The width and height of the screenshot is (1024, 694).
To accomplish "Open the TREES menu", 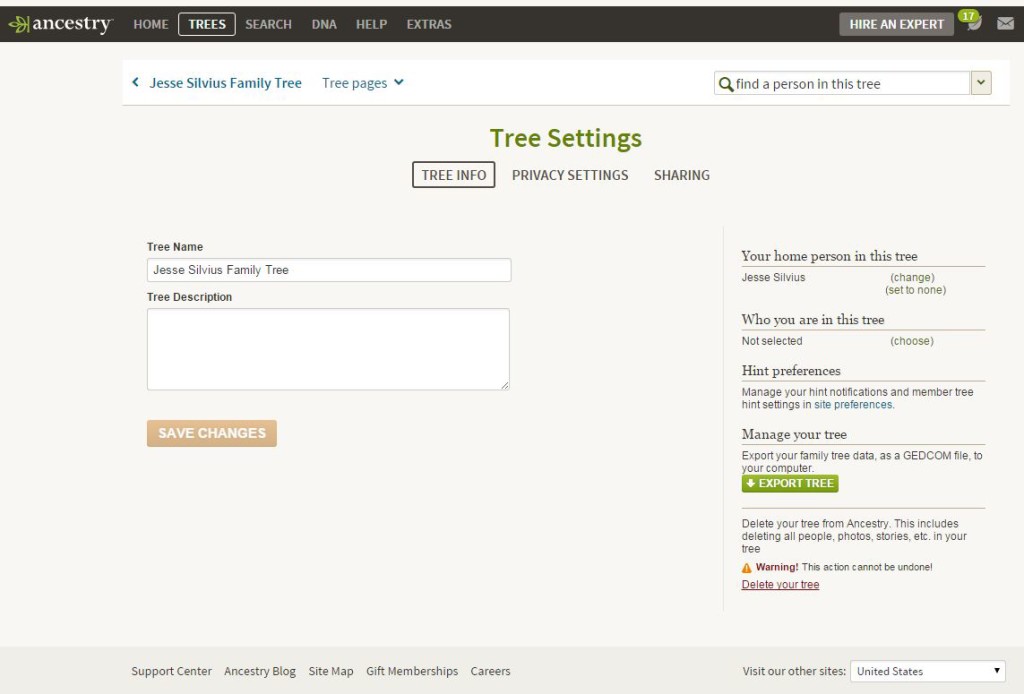I will pyautogui.click(x=206, y=24).
